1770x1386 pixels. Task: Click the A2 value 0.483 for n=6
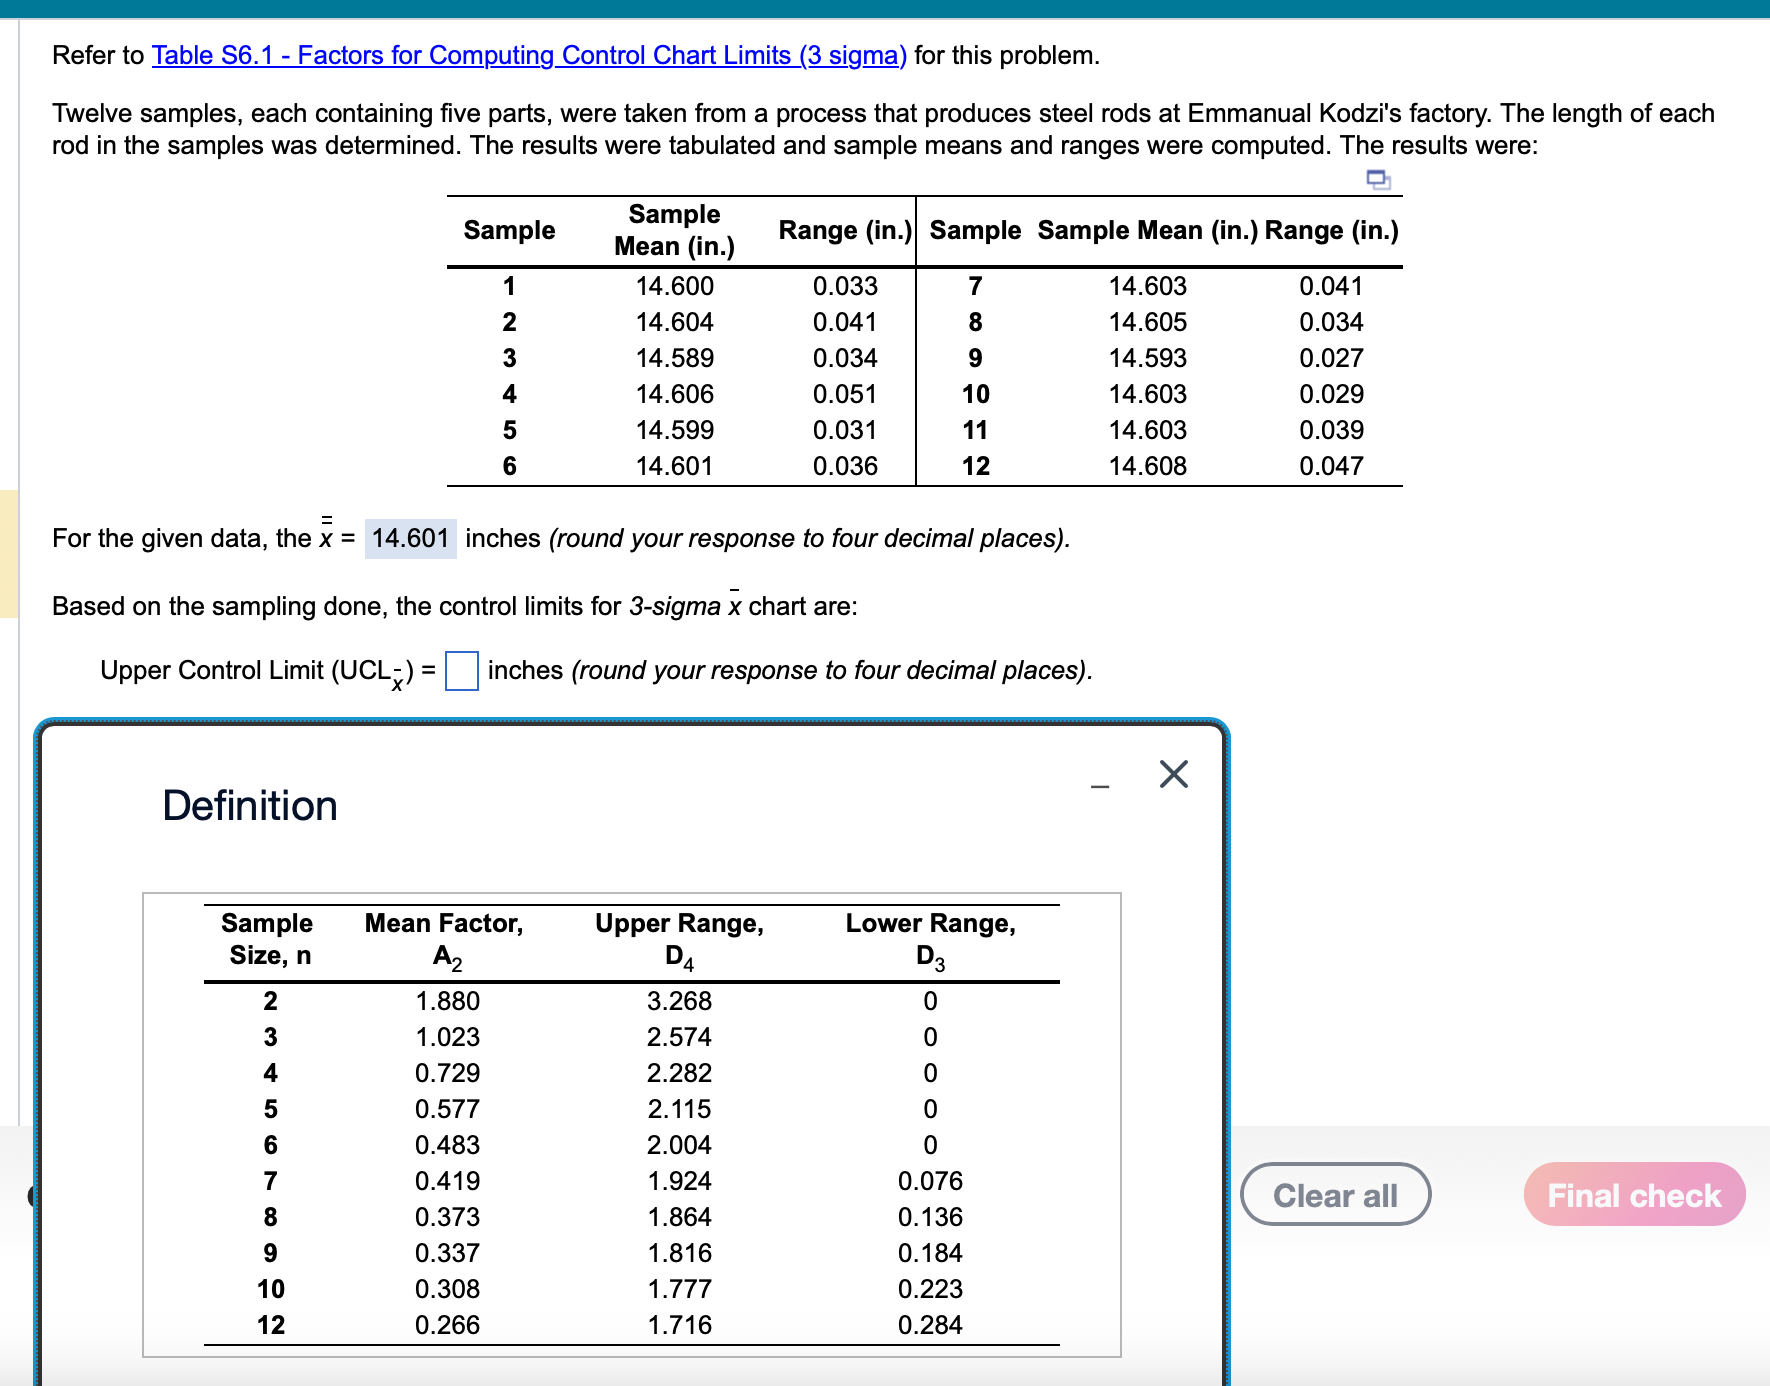tap(447, 1145)
